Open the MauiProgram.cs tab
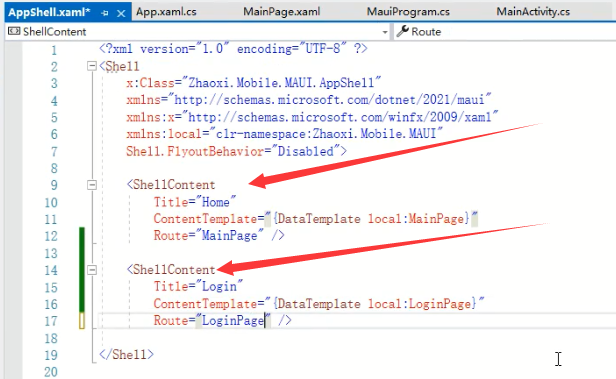This screenshot has height=379, width=616. 408,12
